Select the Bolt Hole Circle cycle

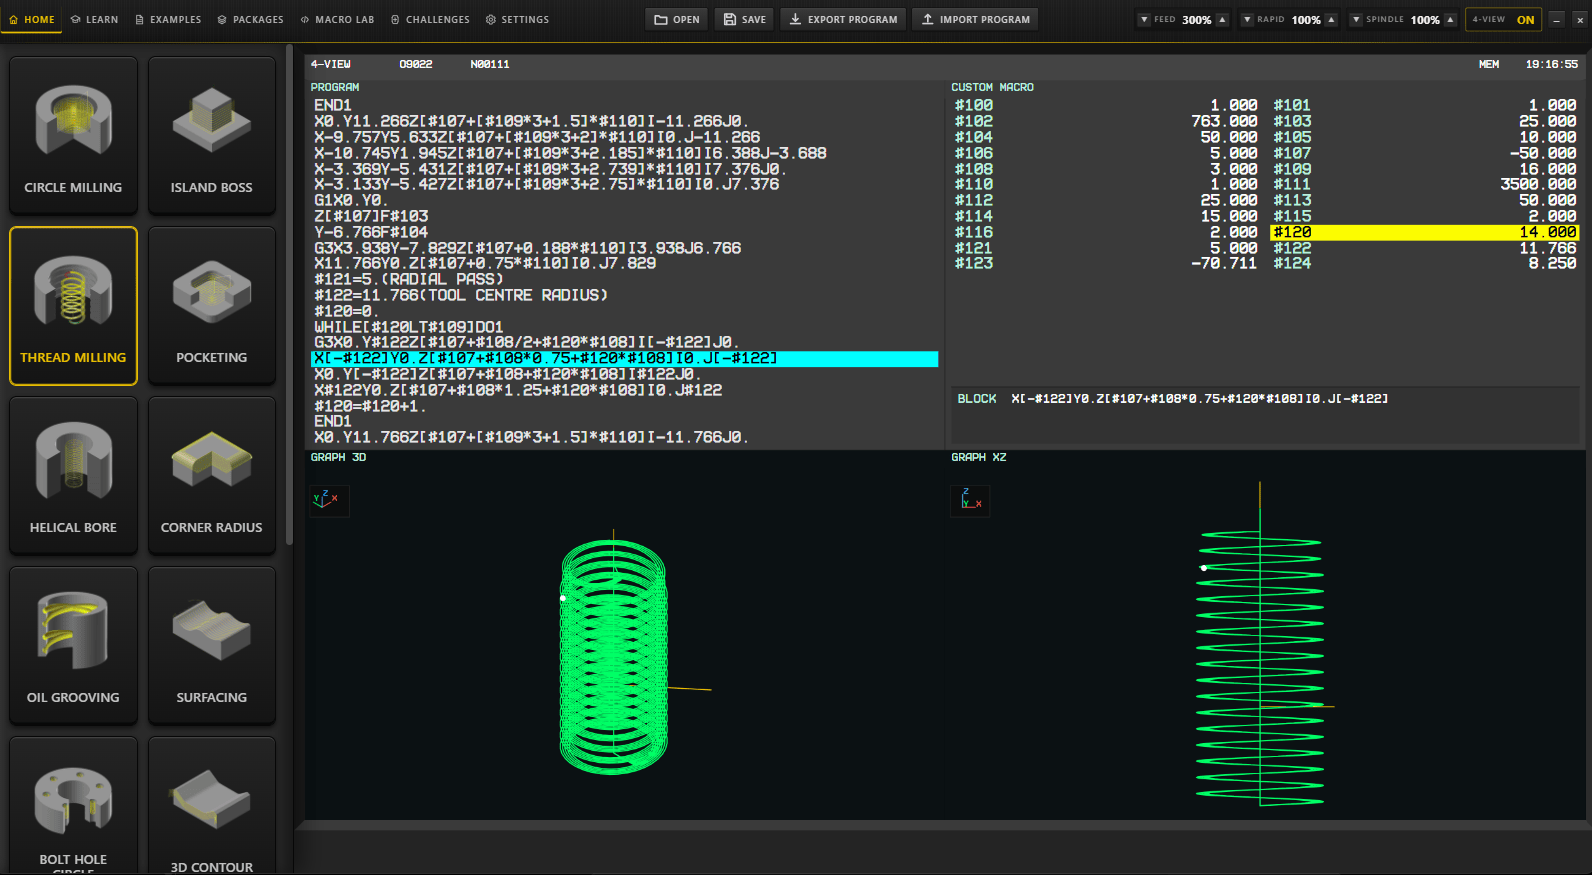[x=73, y=805]
